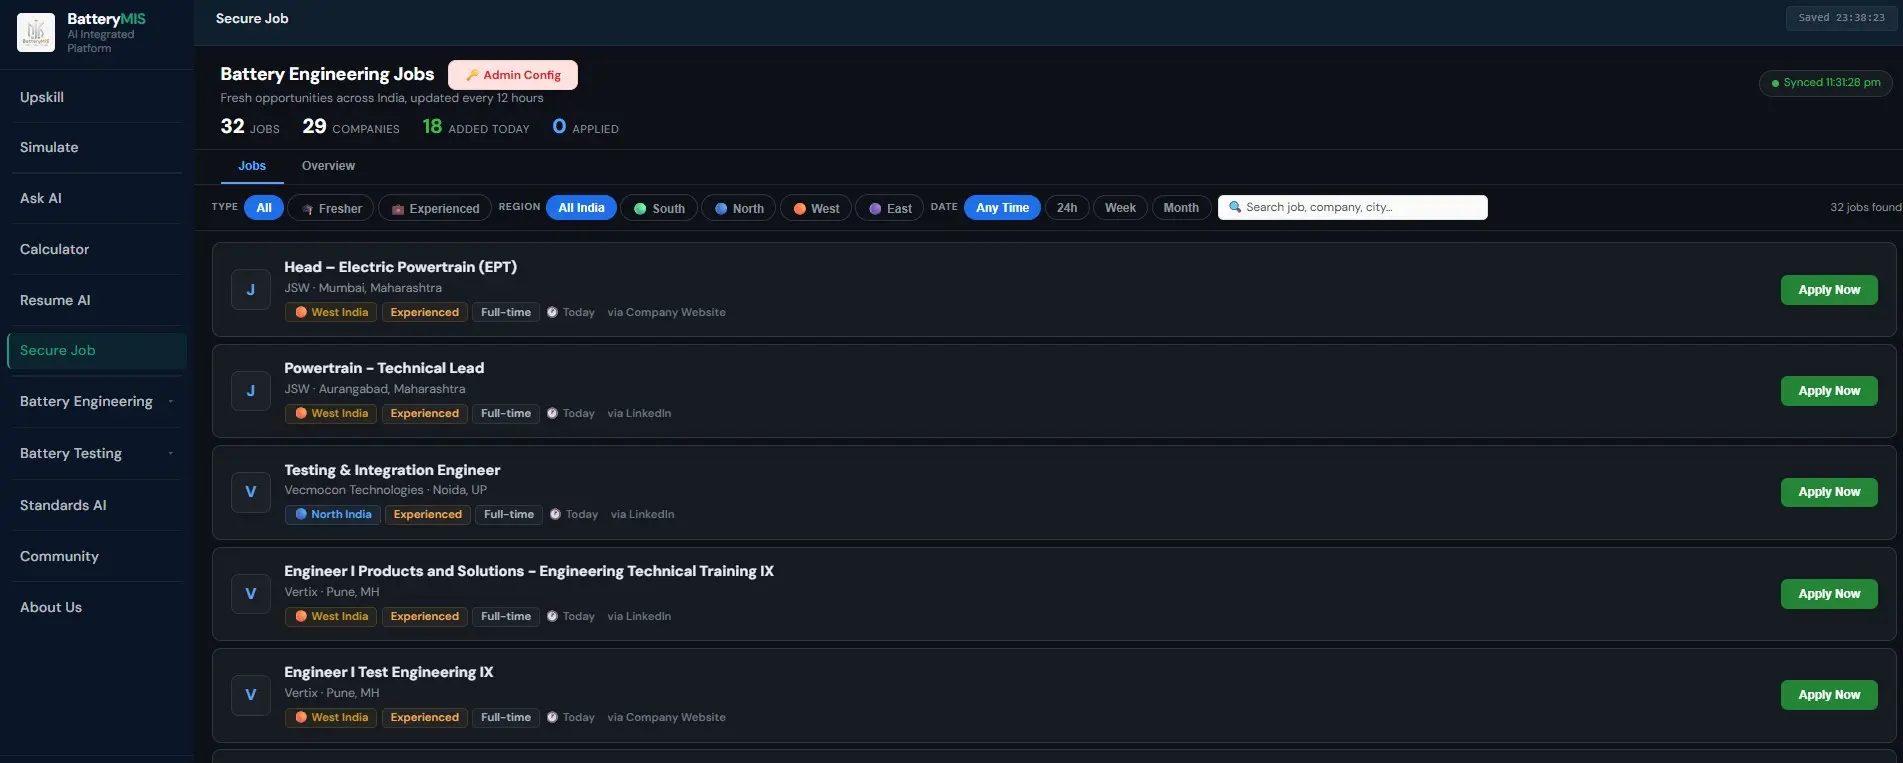Open Ask AI in the sidebar
The height and width of the screenshot is (763, 1903).
point(97,198)
